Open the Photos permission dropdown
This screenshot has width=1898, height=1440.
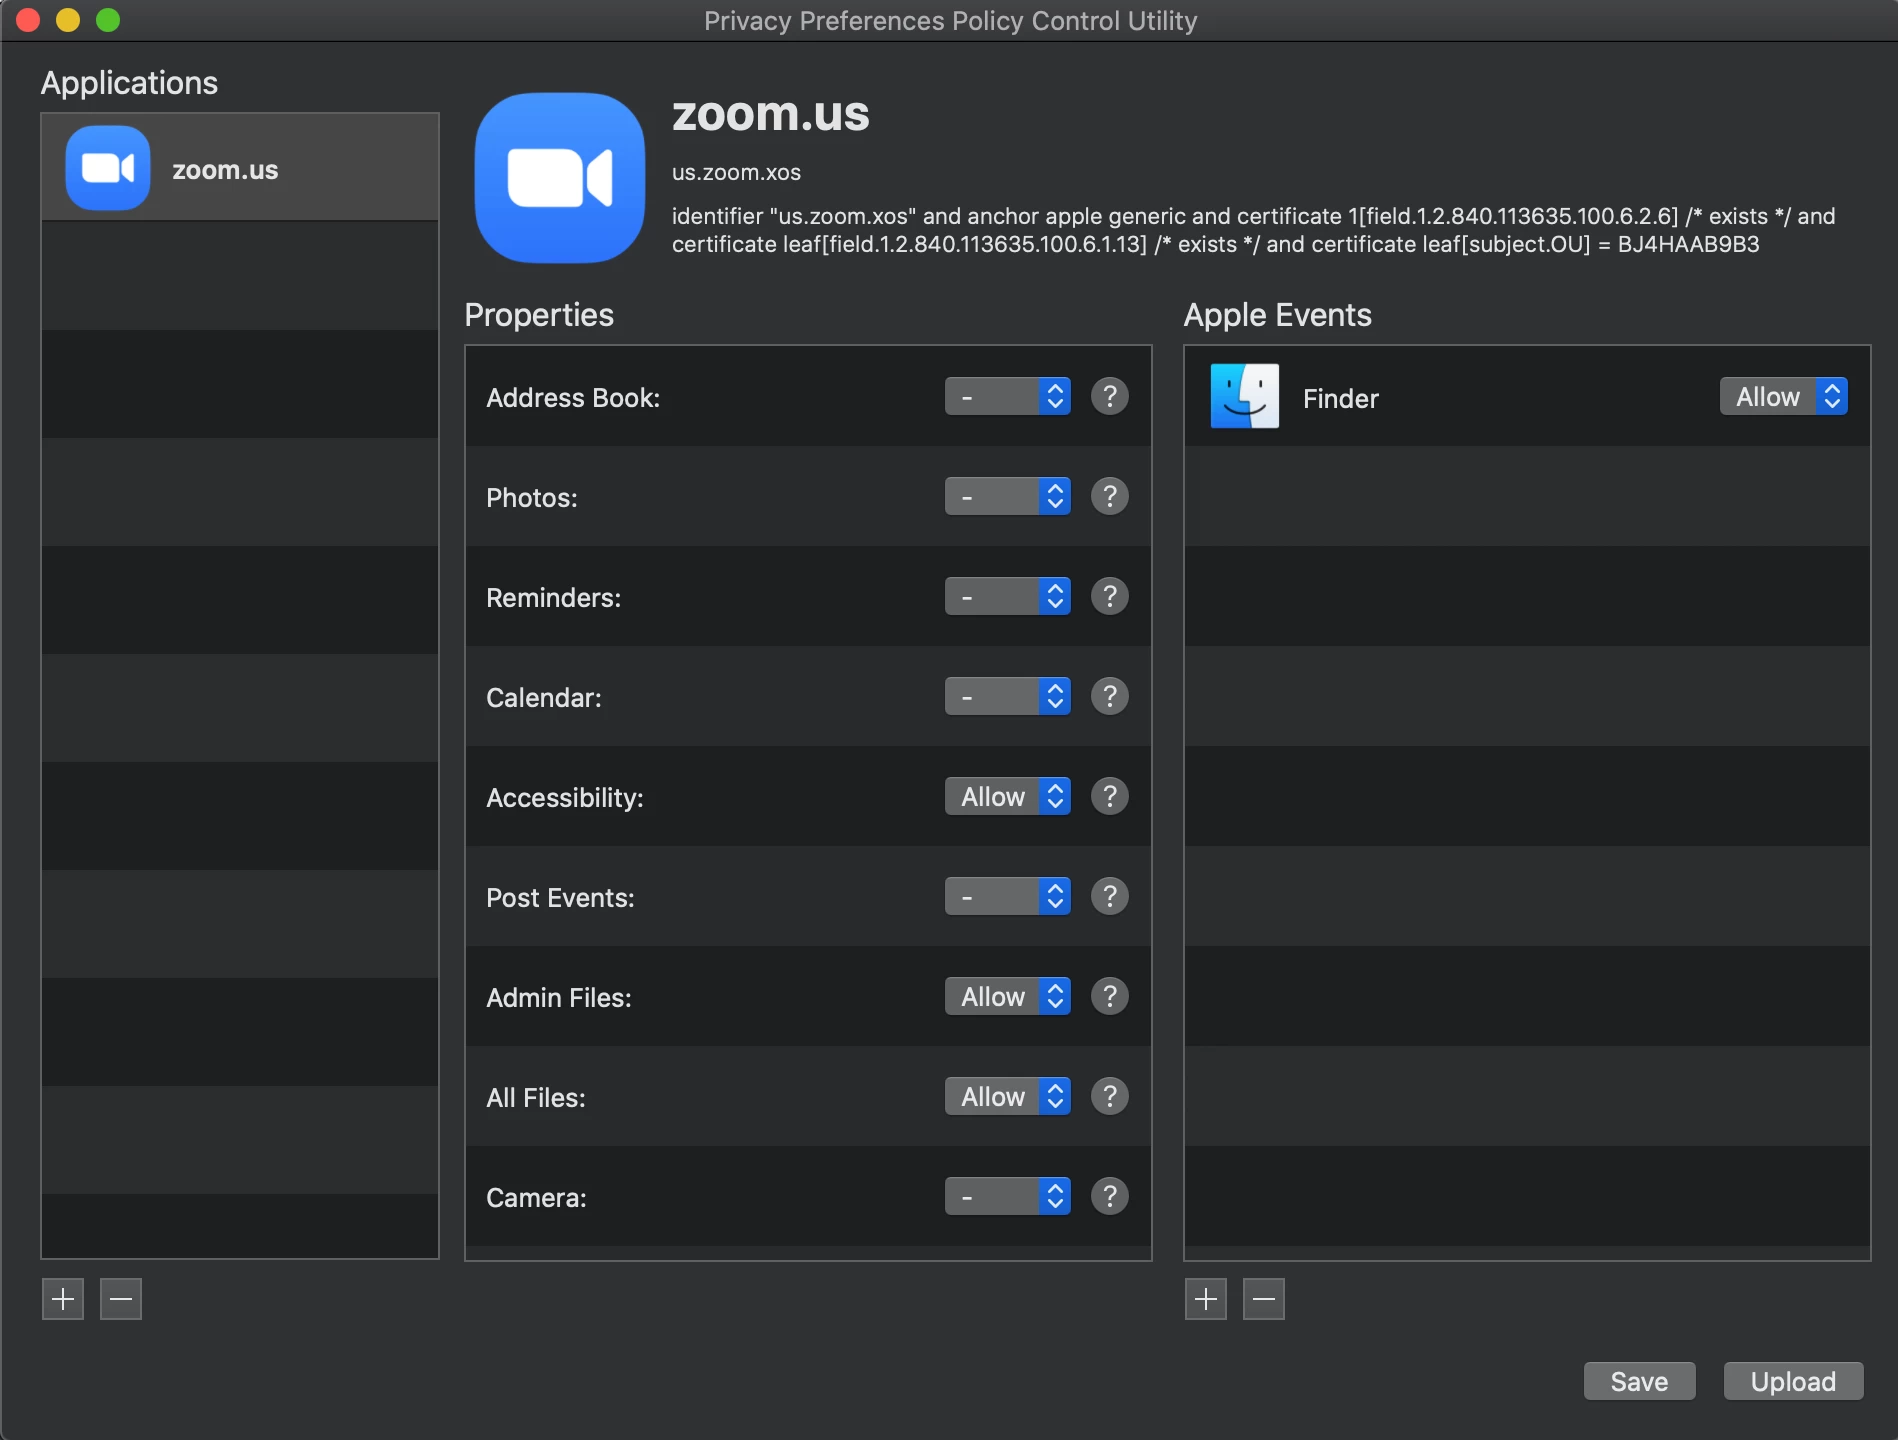(1008, 497)
